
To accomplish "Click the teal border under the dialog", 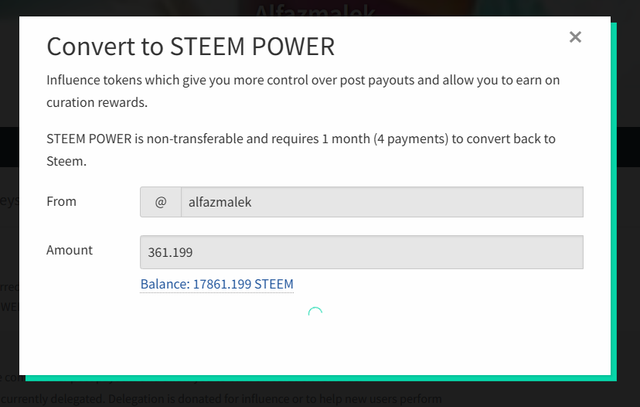I will click(x=320, y=378).
